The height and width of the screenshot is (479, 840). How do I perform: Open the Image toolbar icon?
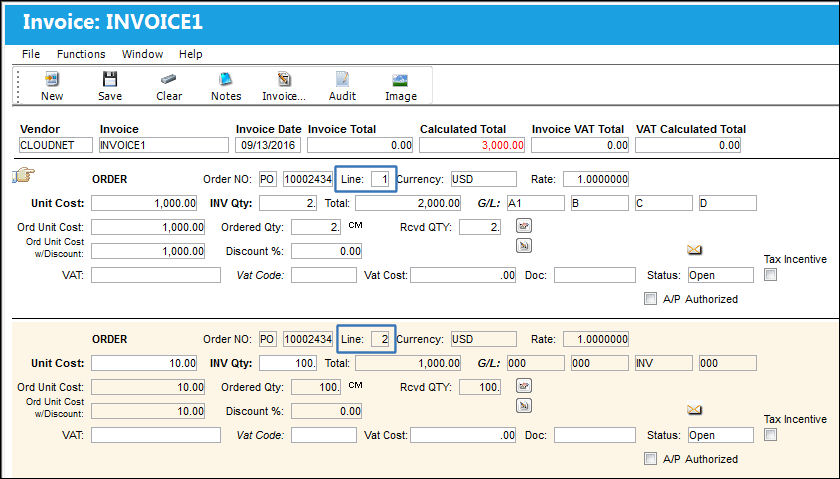(x=400, y=80)
